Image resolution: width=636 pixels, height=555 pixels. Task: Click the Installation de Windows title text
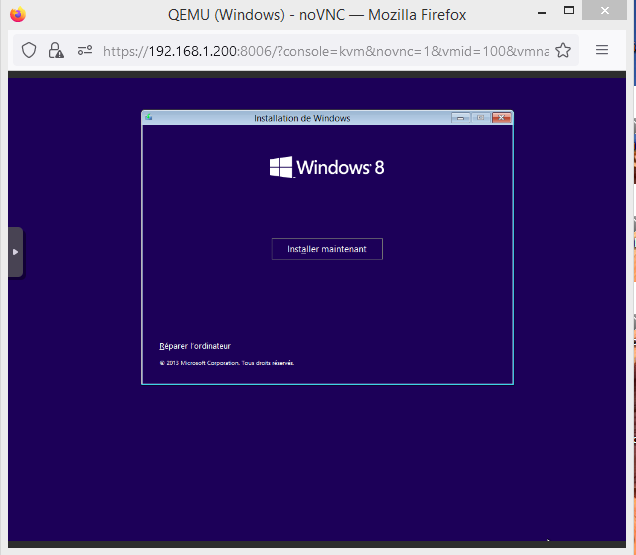pyautogui.click(x=302, y=118)
